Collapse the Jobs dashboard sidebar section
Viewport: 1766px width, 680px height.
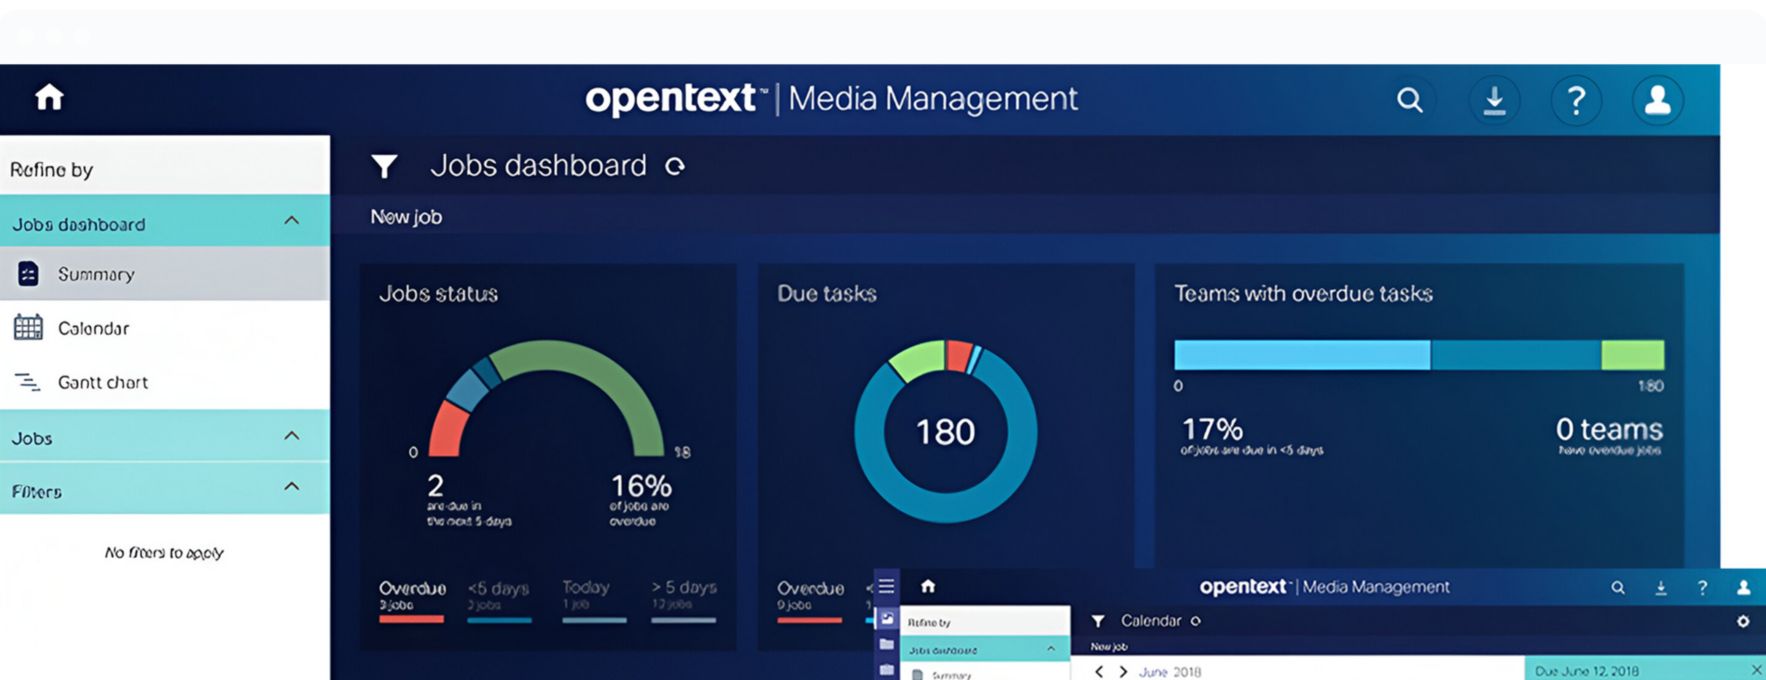coord(291,221)
